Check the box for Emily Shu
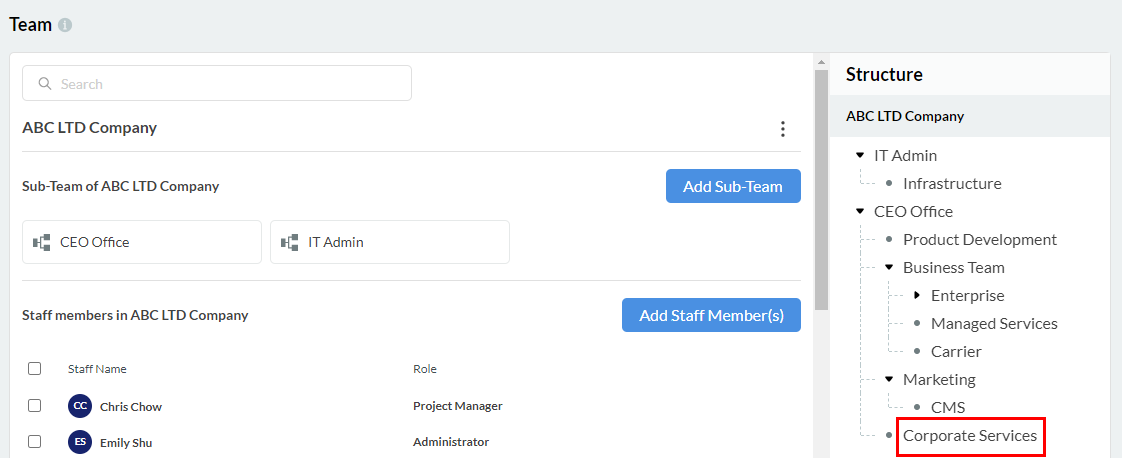The height and width of the screenshot is (458, 1122). point(35,441)
